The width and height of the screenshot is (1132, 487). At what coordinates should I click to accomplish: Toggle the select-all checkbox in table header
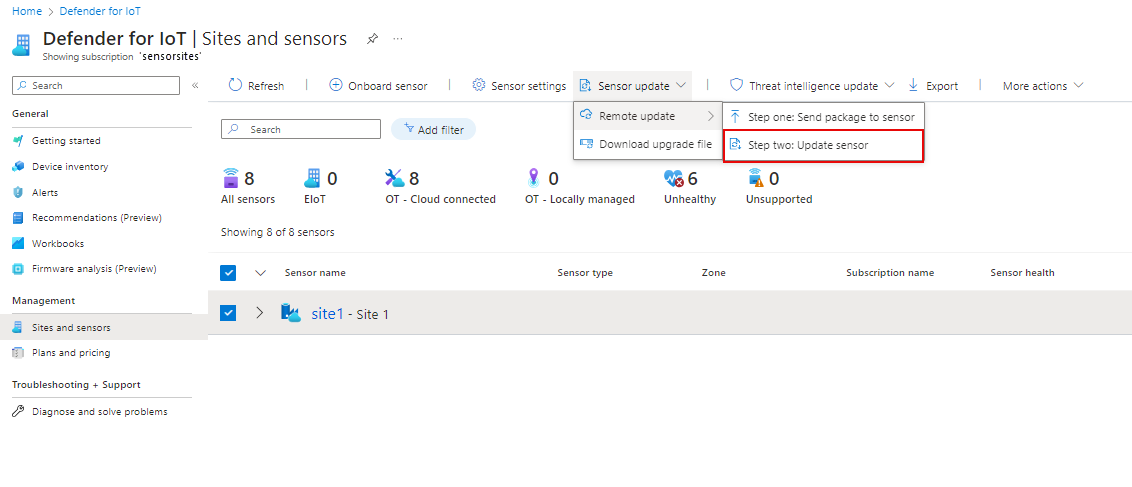228,273
